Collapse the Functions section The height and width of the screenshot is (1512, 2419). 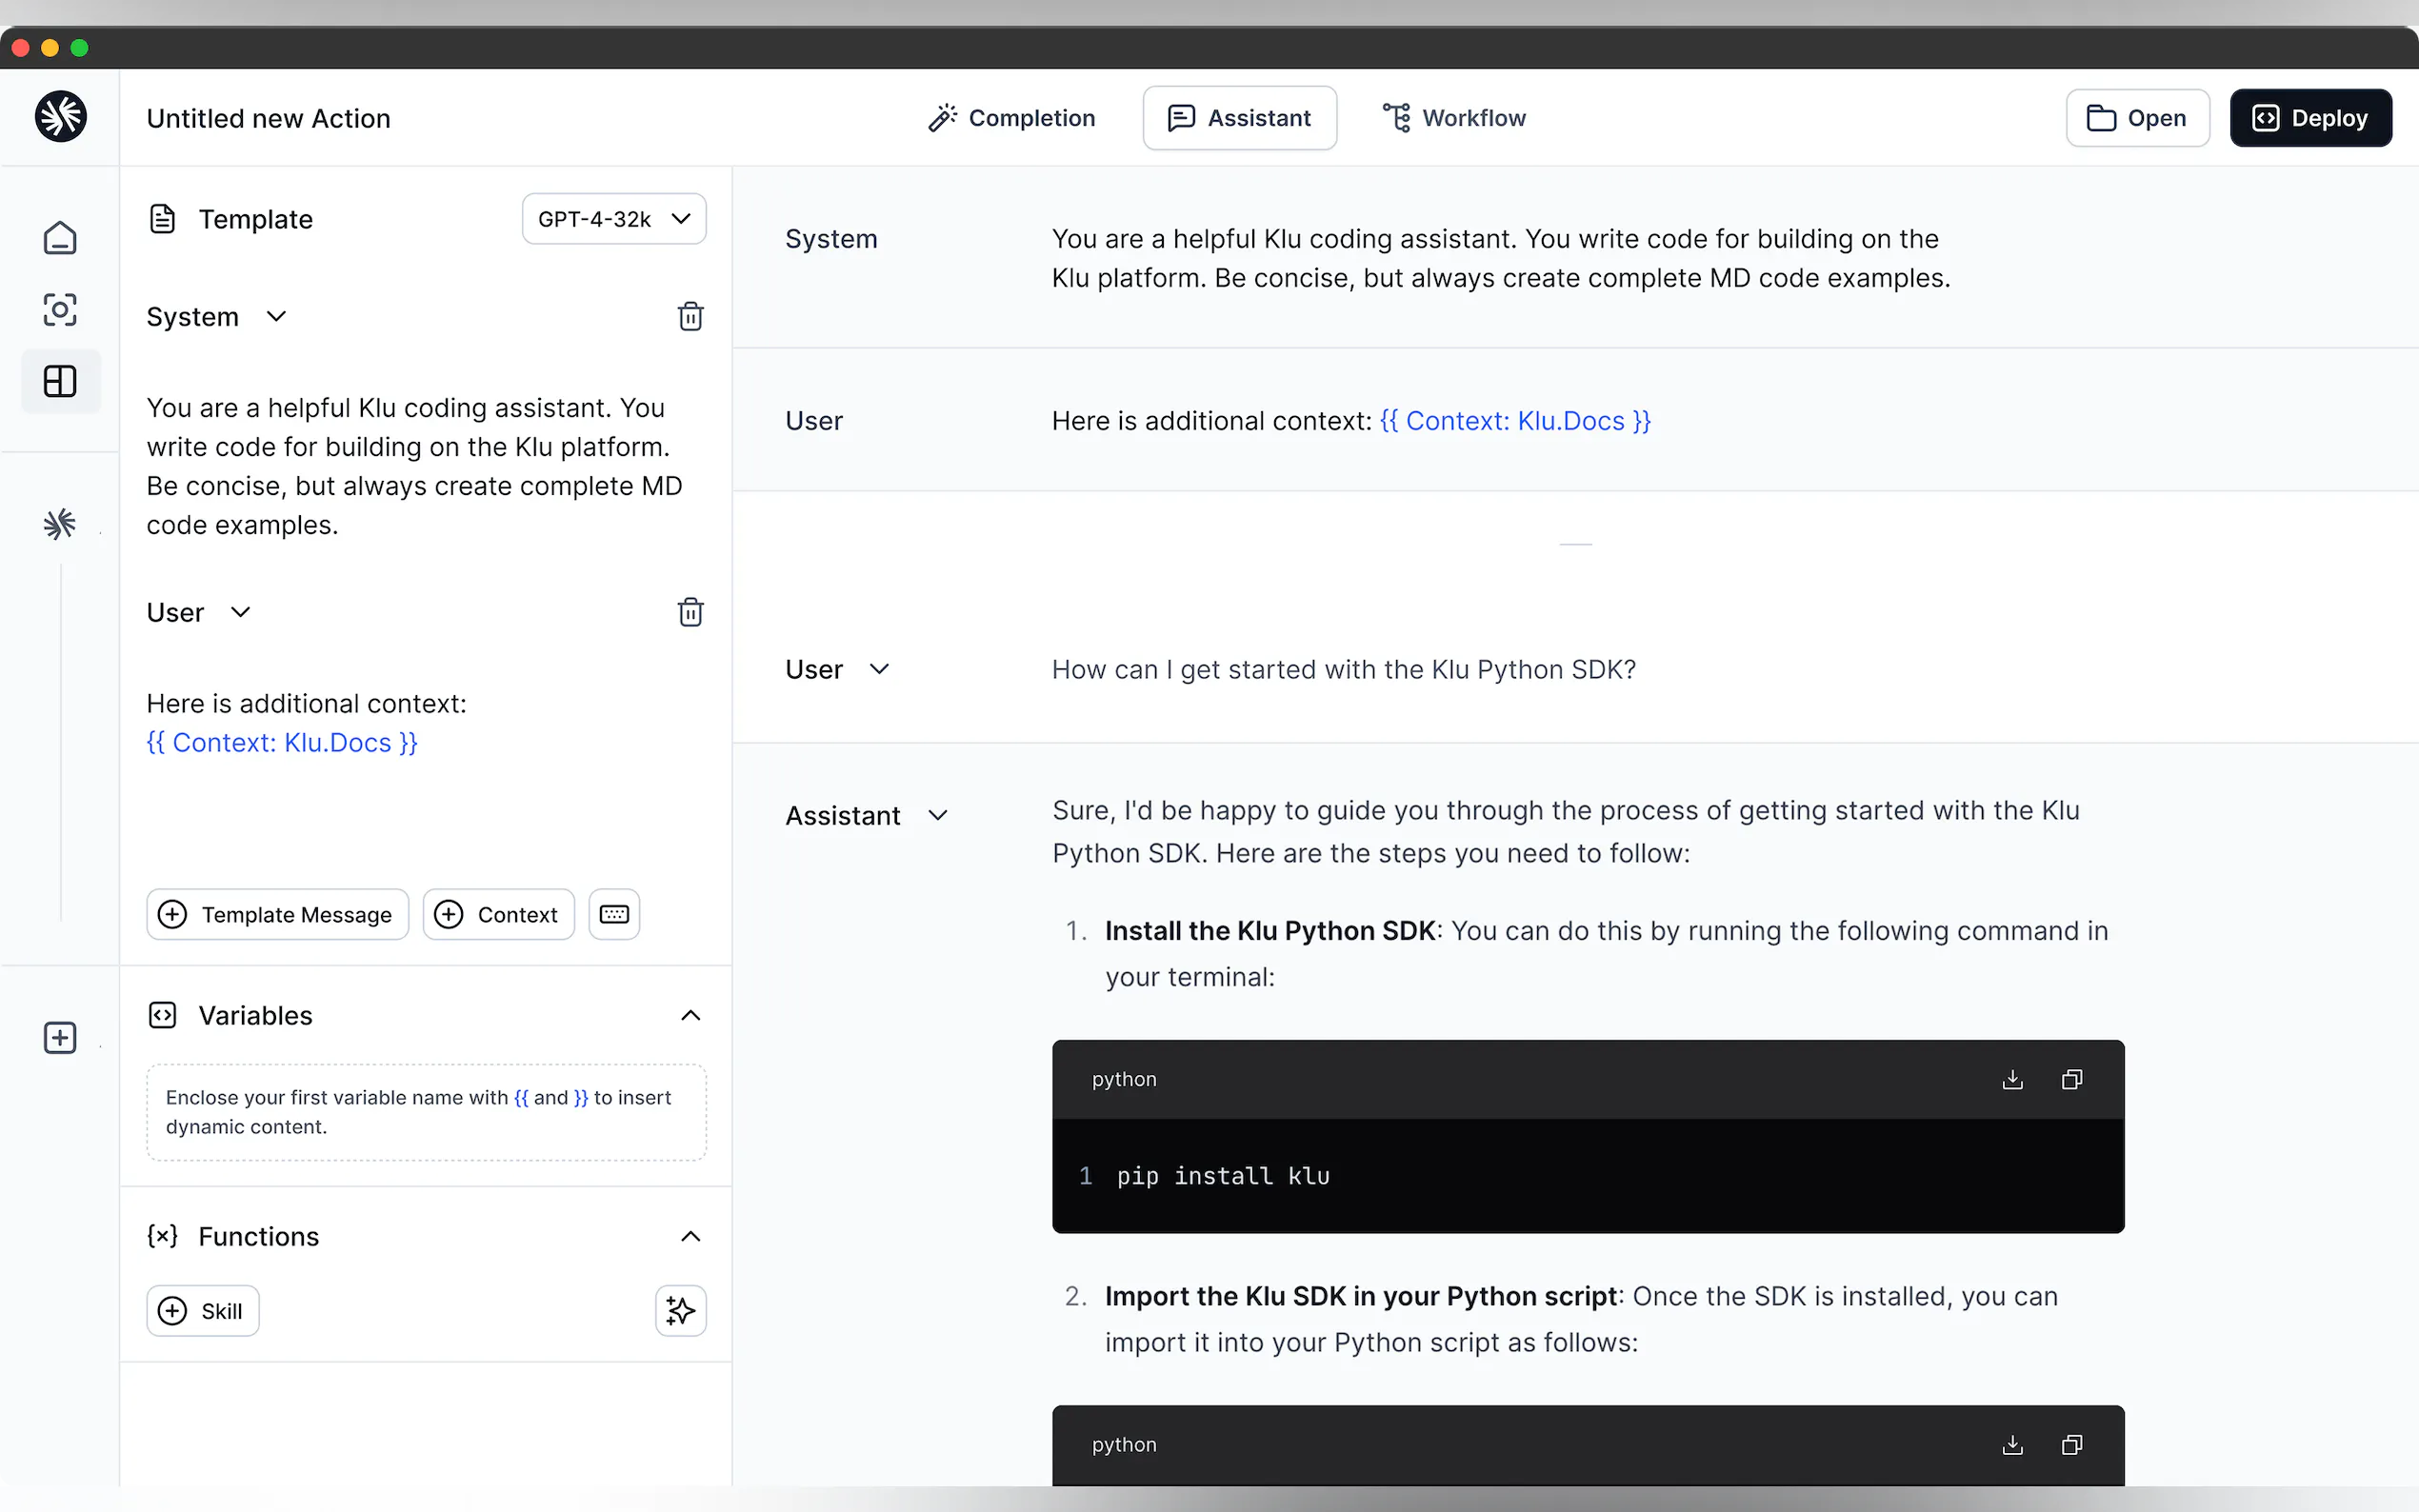(x=690, y=1237)
